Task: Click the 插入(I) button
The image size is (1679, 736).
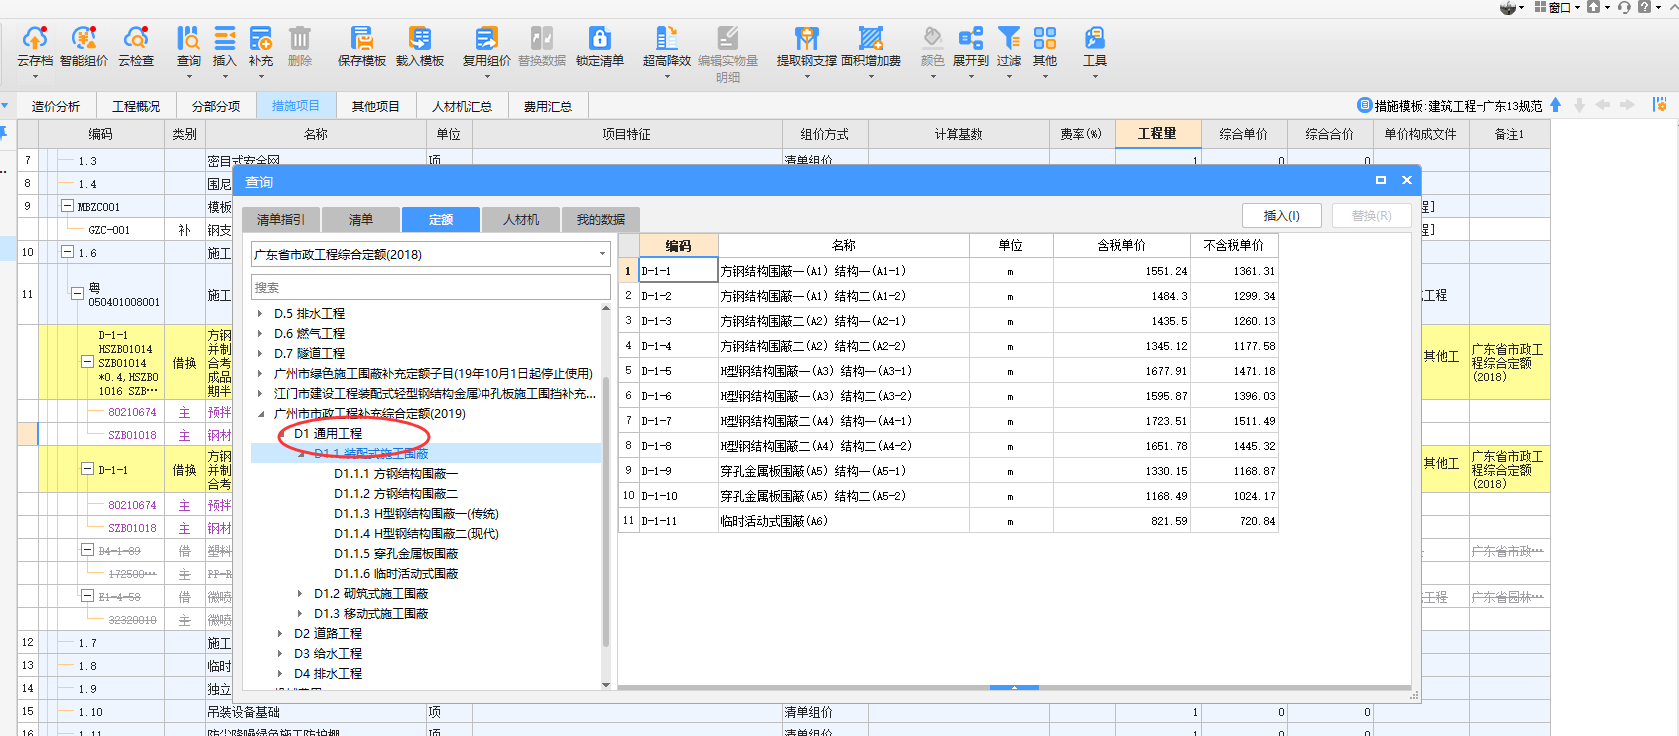Action: 1282,215
